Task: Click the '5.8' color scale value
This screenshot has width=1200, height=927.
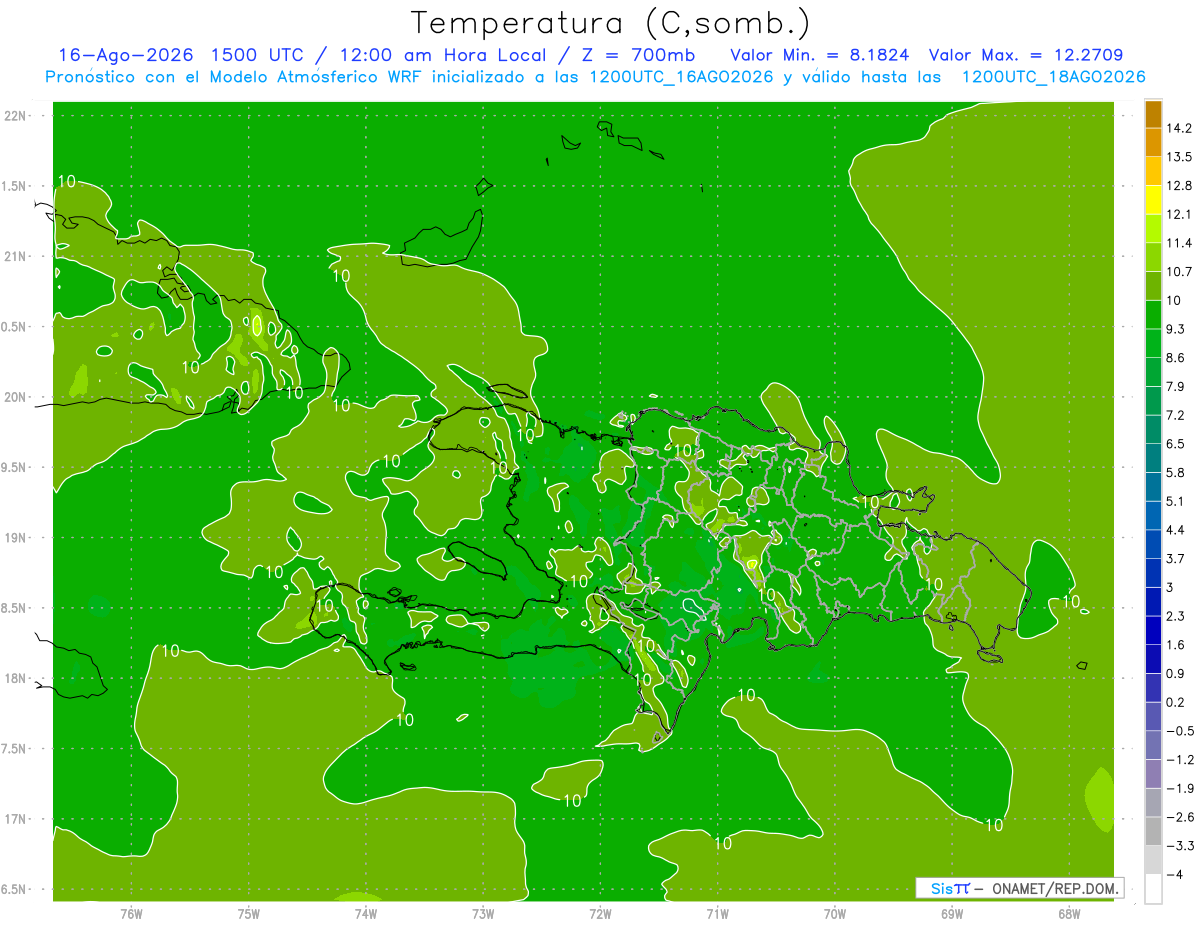Action: click(1176, 472)
